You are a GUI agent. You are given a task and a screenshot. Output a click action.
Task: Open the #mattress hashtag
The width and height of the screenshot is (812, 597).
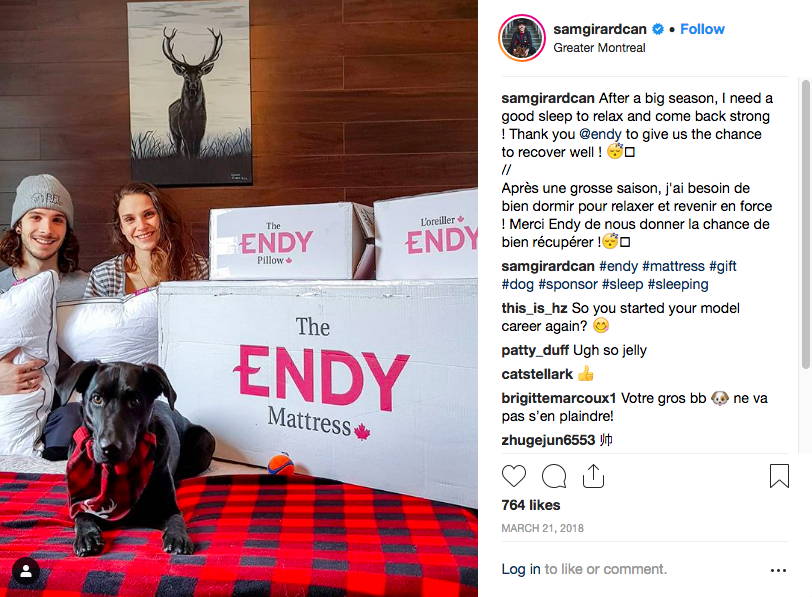click(673, 266)
